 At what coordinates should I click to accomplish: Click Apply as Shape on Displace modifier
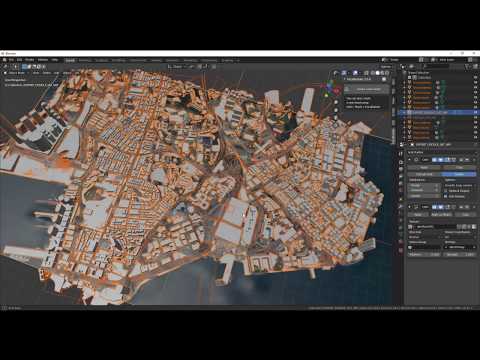point(441,215)
